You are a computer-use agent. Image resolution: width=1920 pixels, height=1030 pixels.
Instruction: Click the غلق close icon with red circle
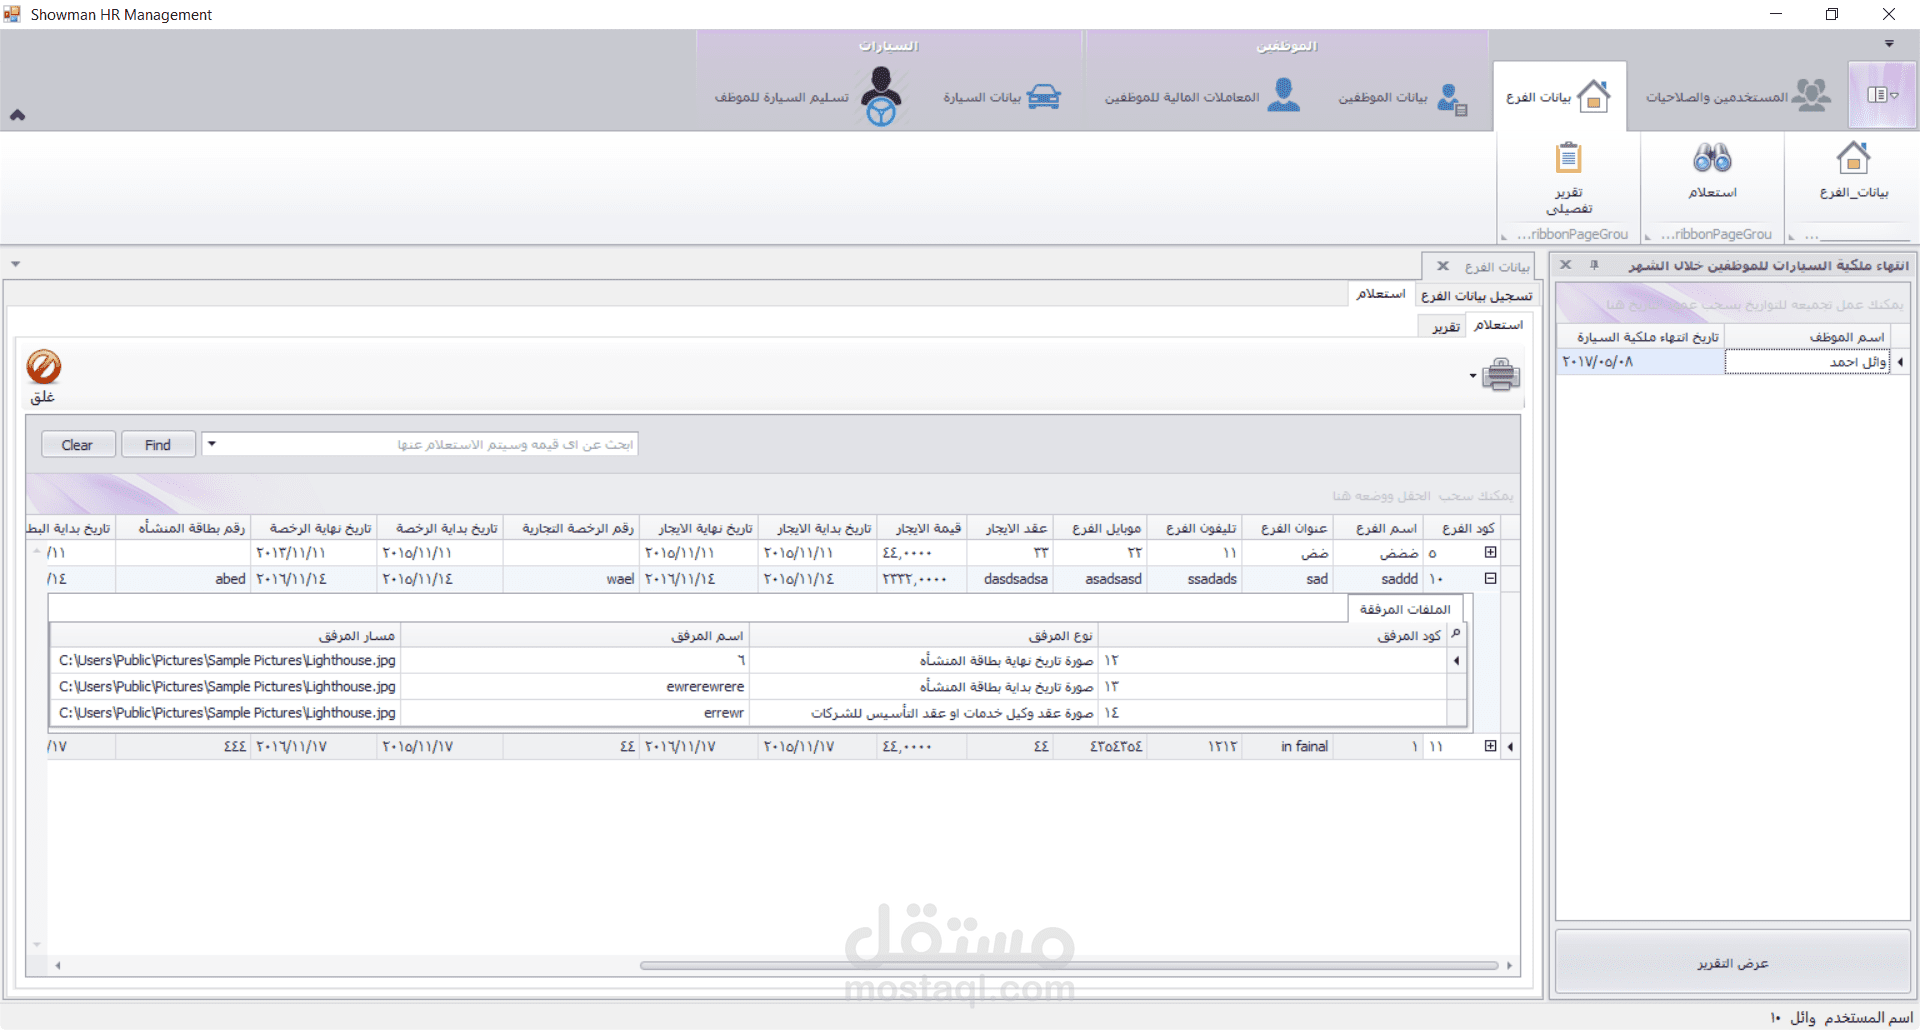click(43, 367)
